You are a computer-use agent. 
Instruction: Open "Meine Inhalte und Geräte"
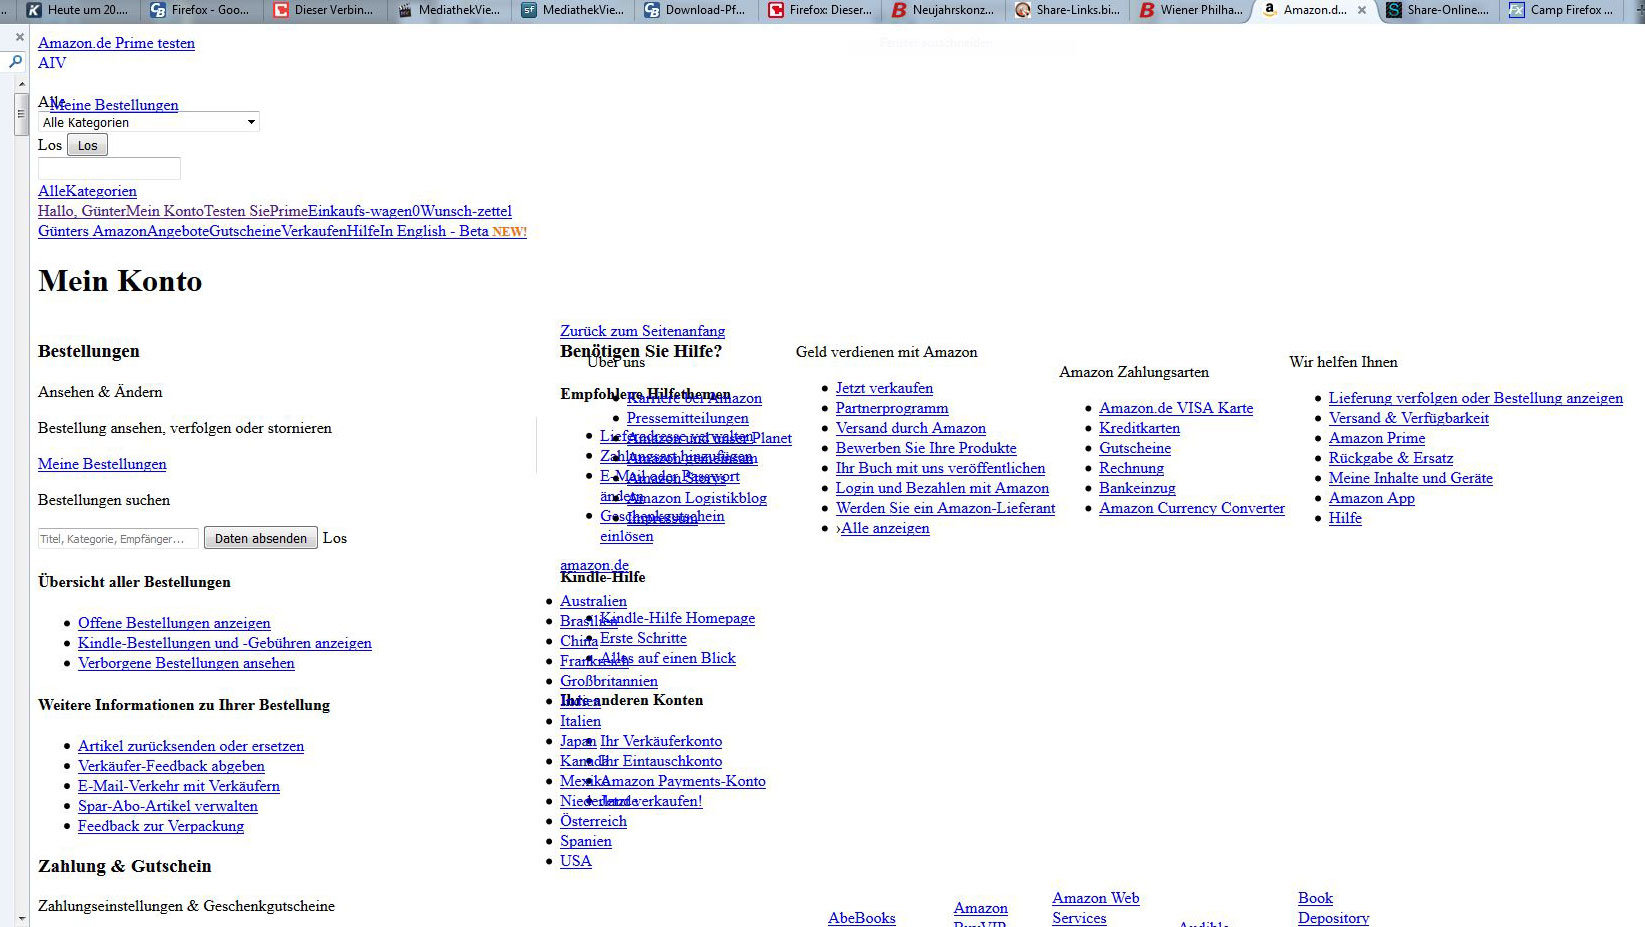(x=1411, y=478)
